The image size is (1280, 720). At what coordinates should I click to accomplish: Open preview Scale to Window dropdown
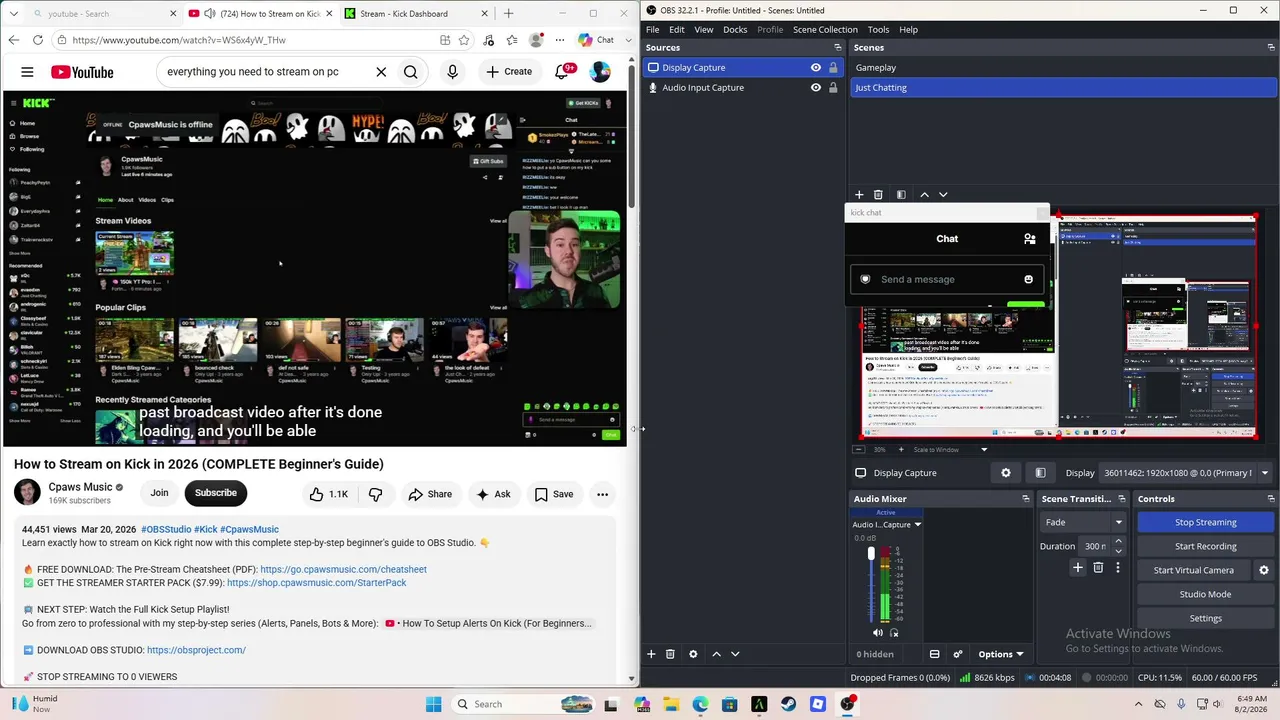tap(950, 450)
